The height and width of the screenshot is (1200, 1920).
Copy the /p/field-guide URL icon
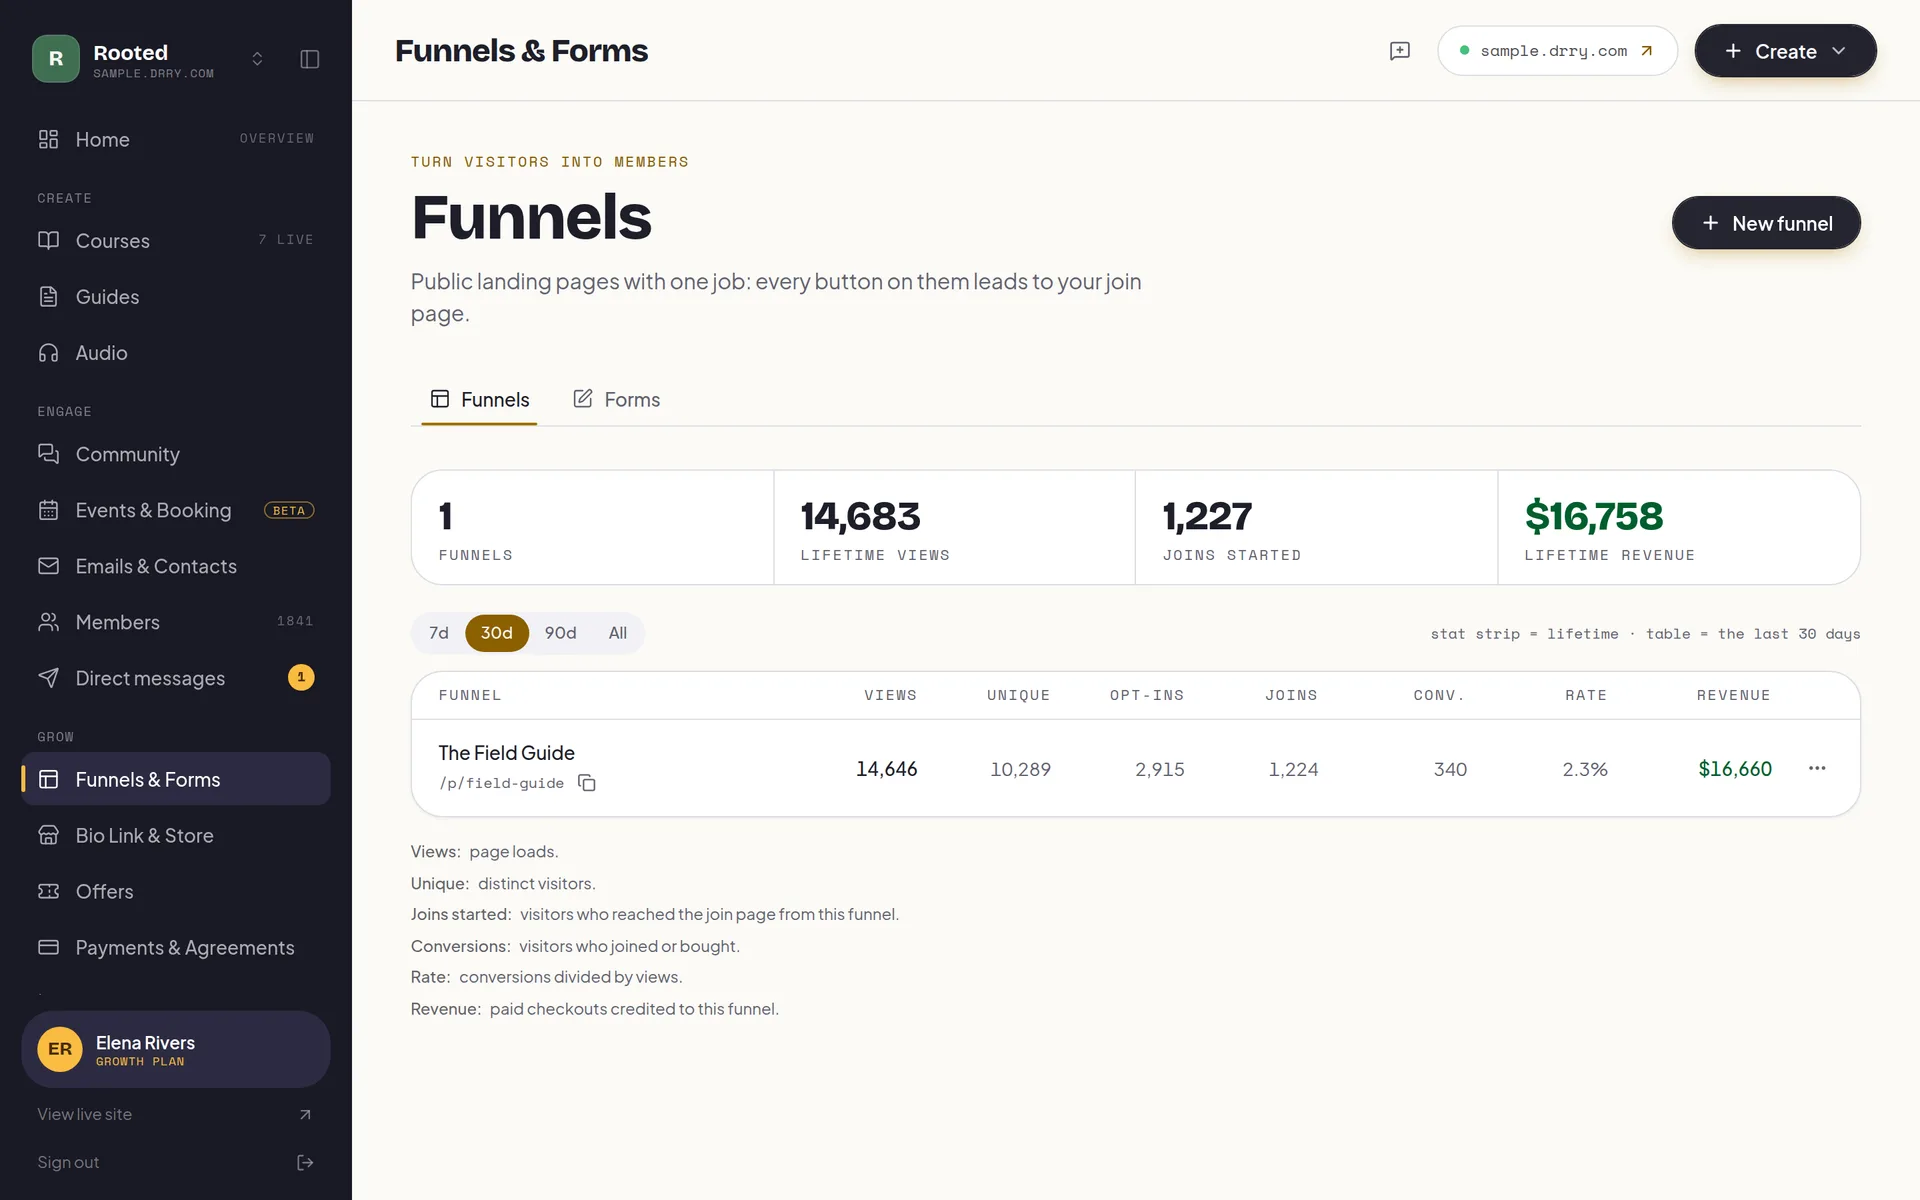coord(587,783)
